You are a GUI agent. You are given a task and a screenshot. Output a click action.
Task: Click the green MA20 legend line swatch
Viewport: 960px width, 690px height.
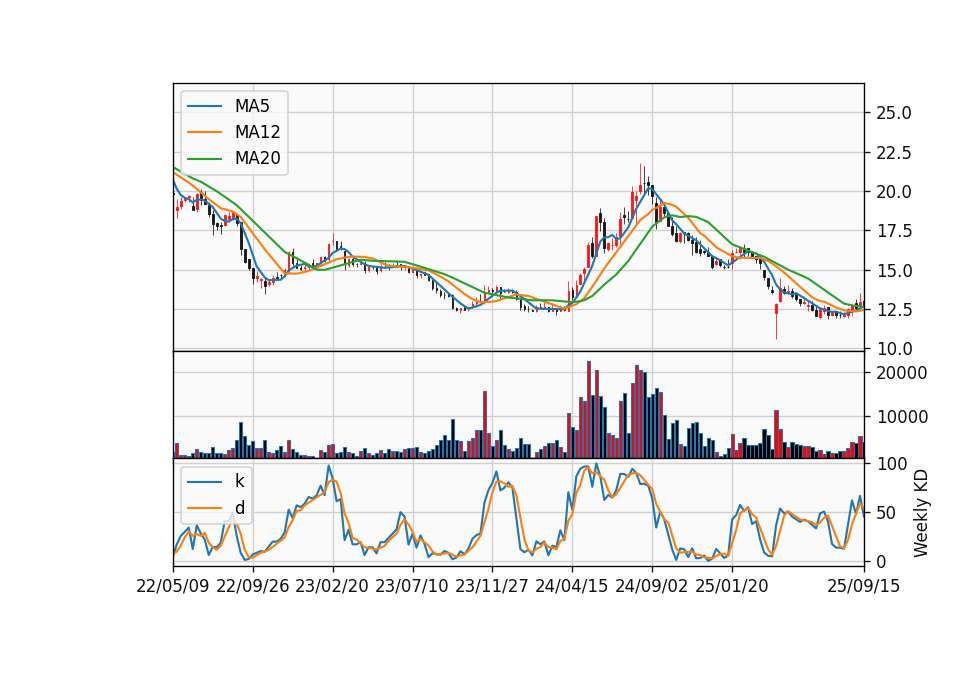coord(204,159)
